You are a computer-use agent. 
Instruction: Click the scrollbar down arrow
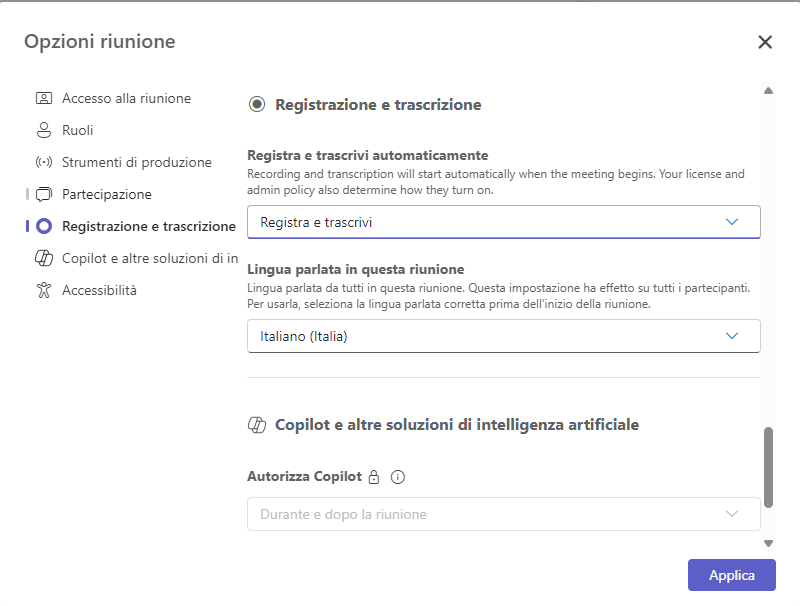tap(768, 544)
